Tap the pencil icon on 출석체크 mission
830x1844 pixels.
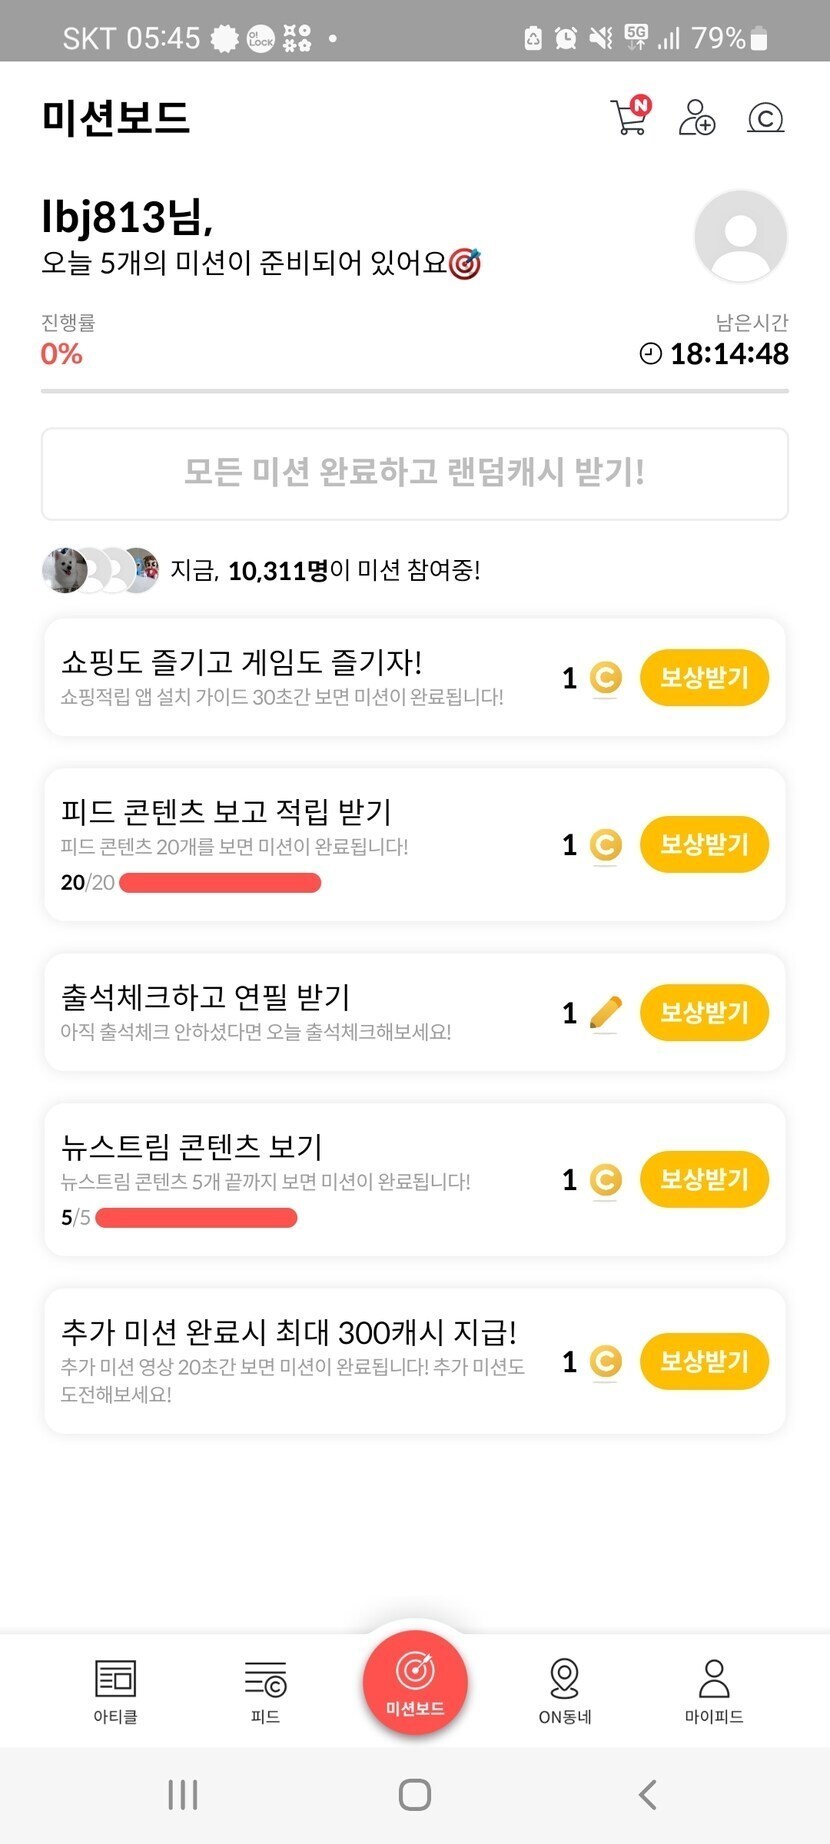(605, 1013)
